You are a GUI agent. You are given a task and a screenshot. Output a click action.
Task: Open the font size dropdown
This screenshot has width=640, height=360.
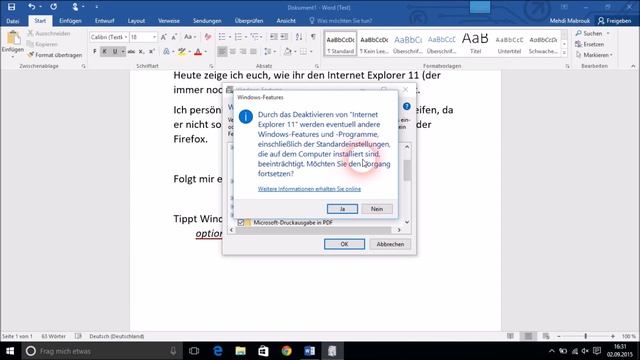point(154,37)
